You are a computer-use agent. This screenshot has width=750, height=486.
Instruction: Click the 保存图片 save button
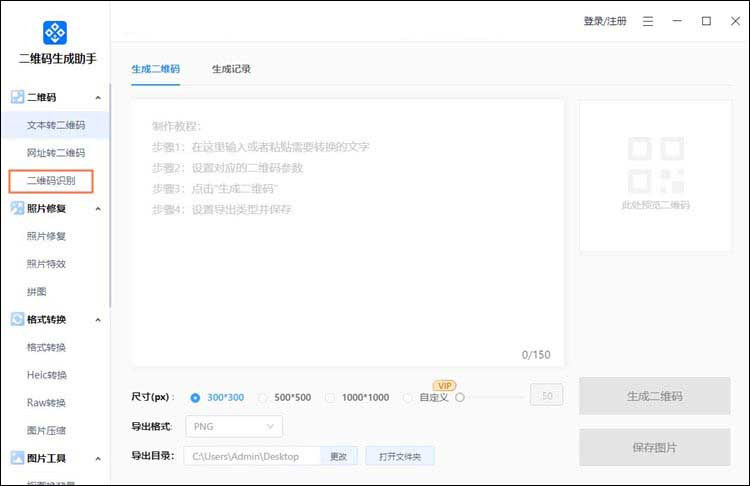tap(655, 448)
